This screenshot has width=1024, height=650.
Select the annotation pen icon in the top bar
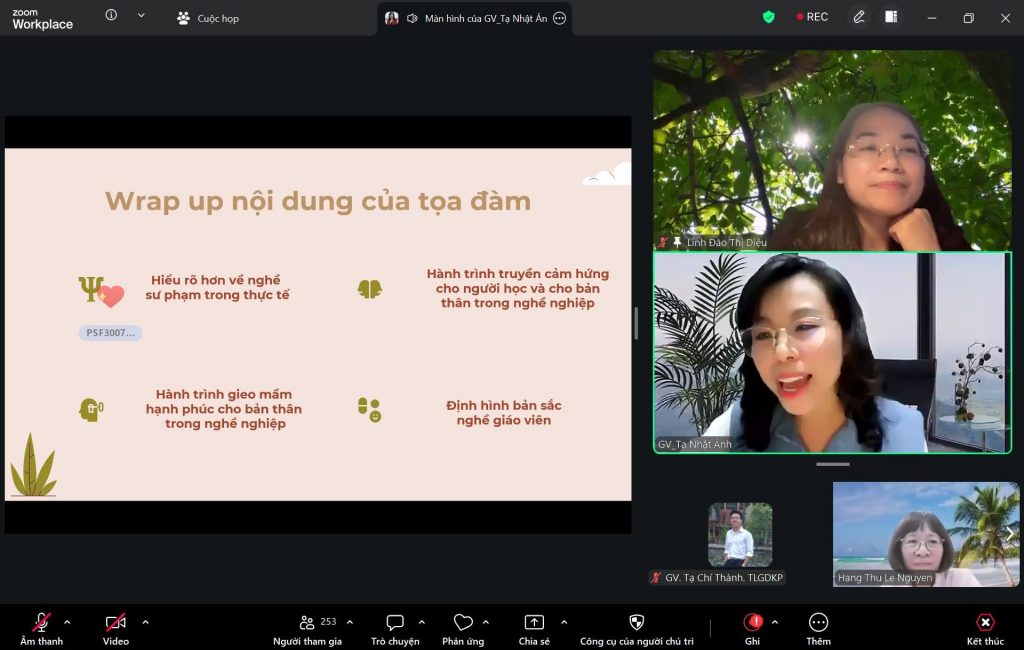pyautogui.click(x=859, y=17)
